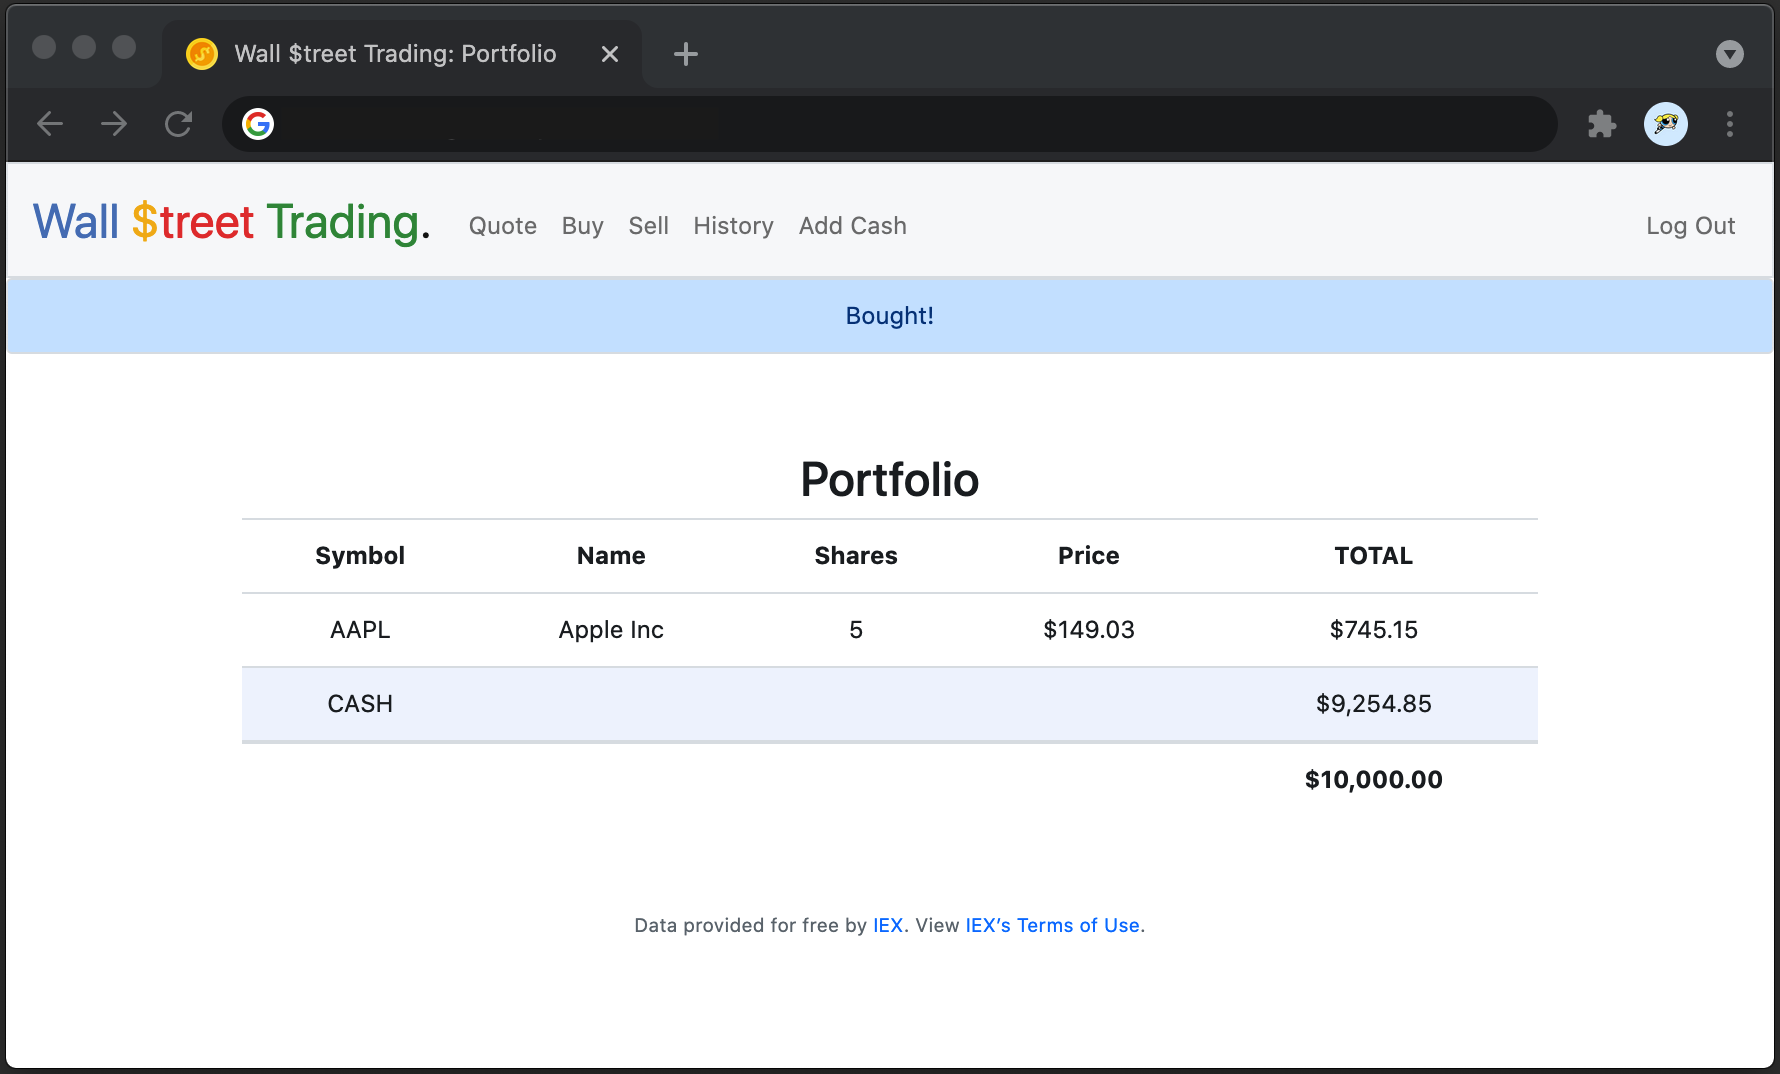Click the tab favicon coin icon
This screenshot has height=1074, width=1780.
(202, 54)
